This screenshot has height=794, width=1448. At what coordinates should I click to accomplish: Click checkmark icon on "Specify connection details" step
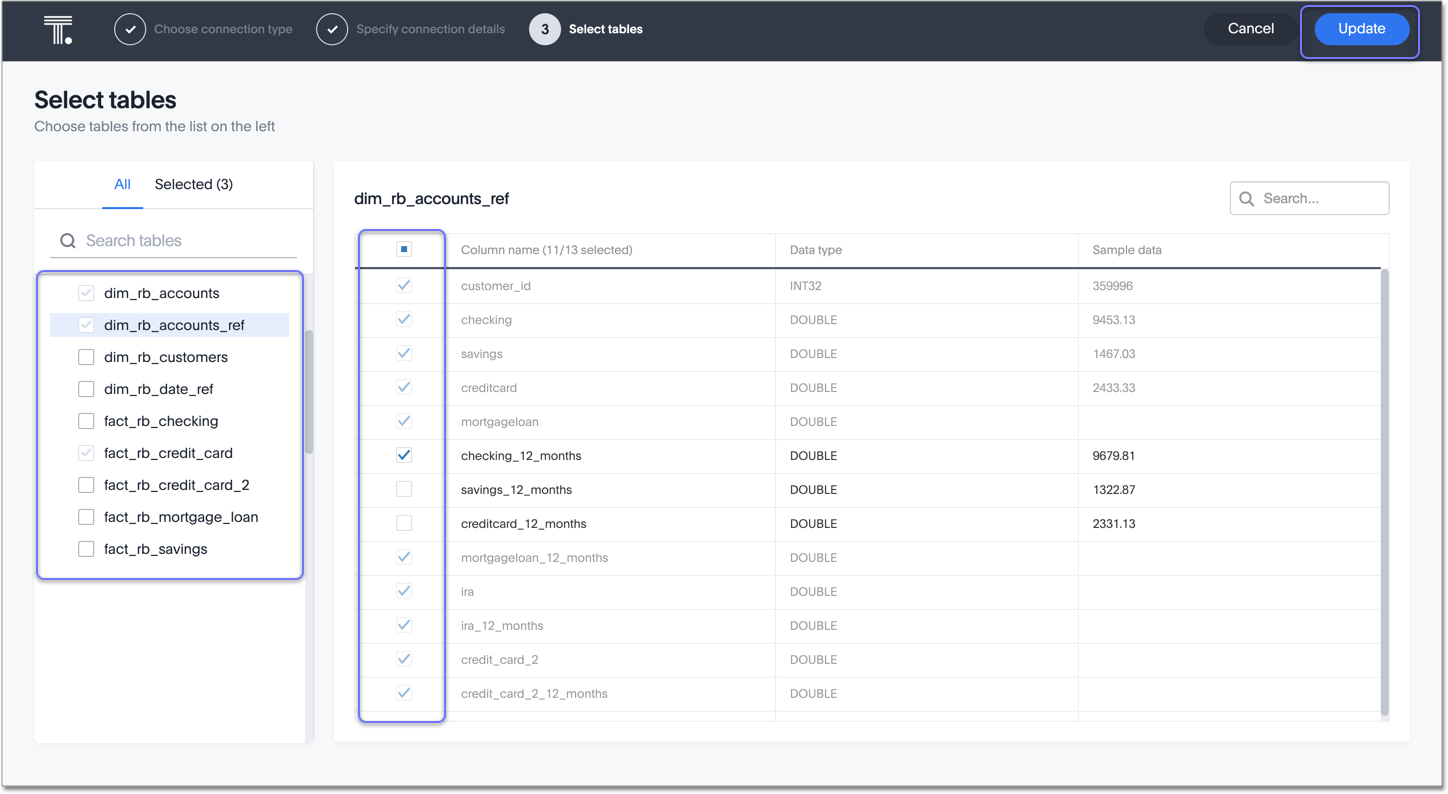(x=333, y=29)
